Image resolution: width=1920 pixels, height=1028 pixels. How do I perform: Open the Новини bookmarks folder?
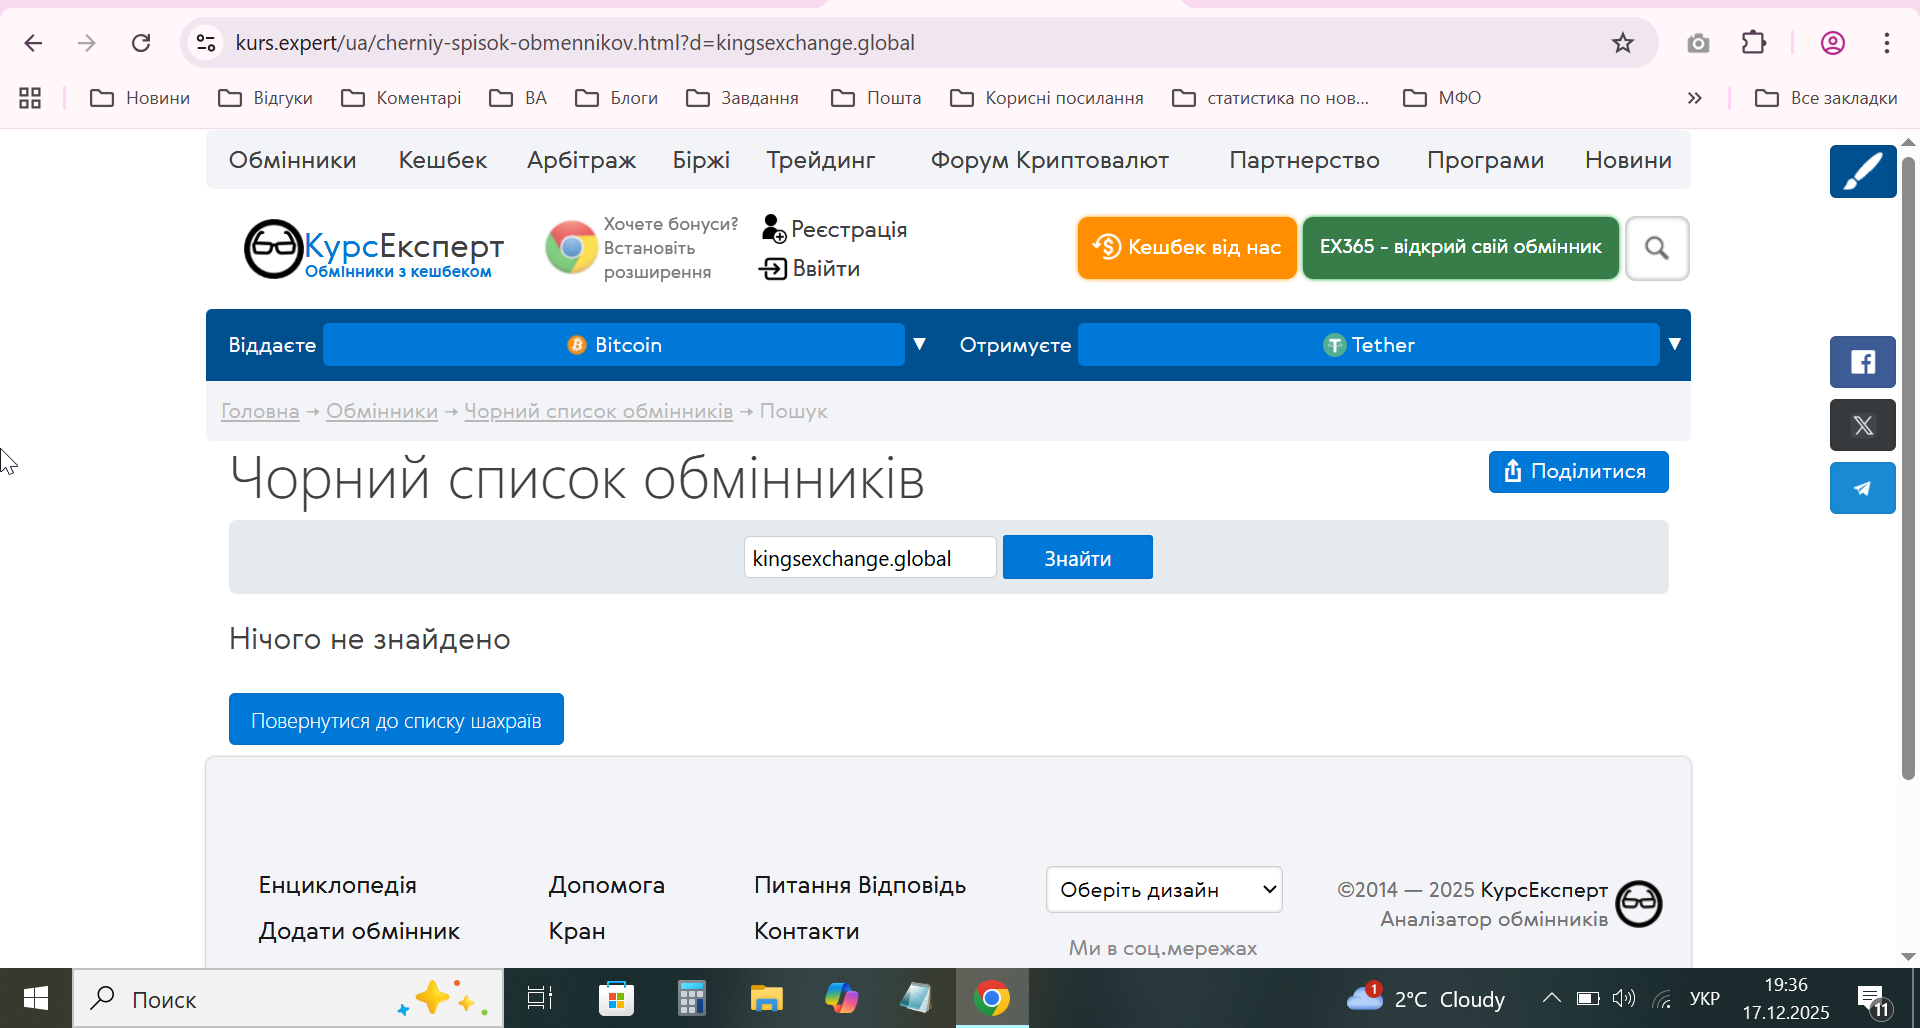[140, 98]
